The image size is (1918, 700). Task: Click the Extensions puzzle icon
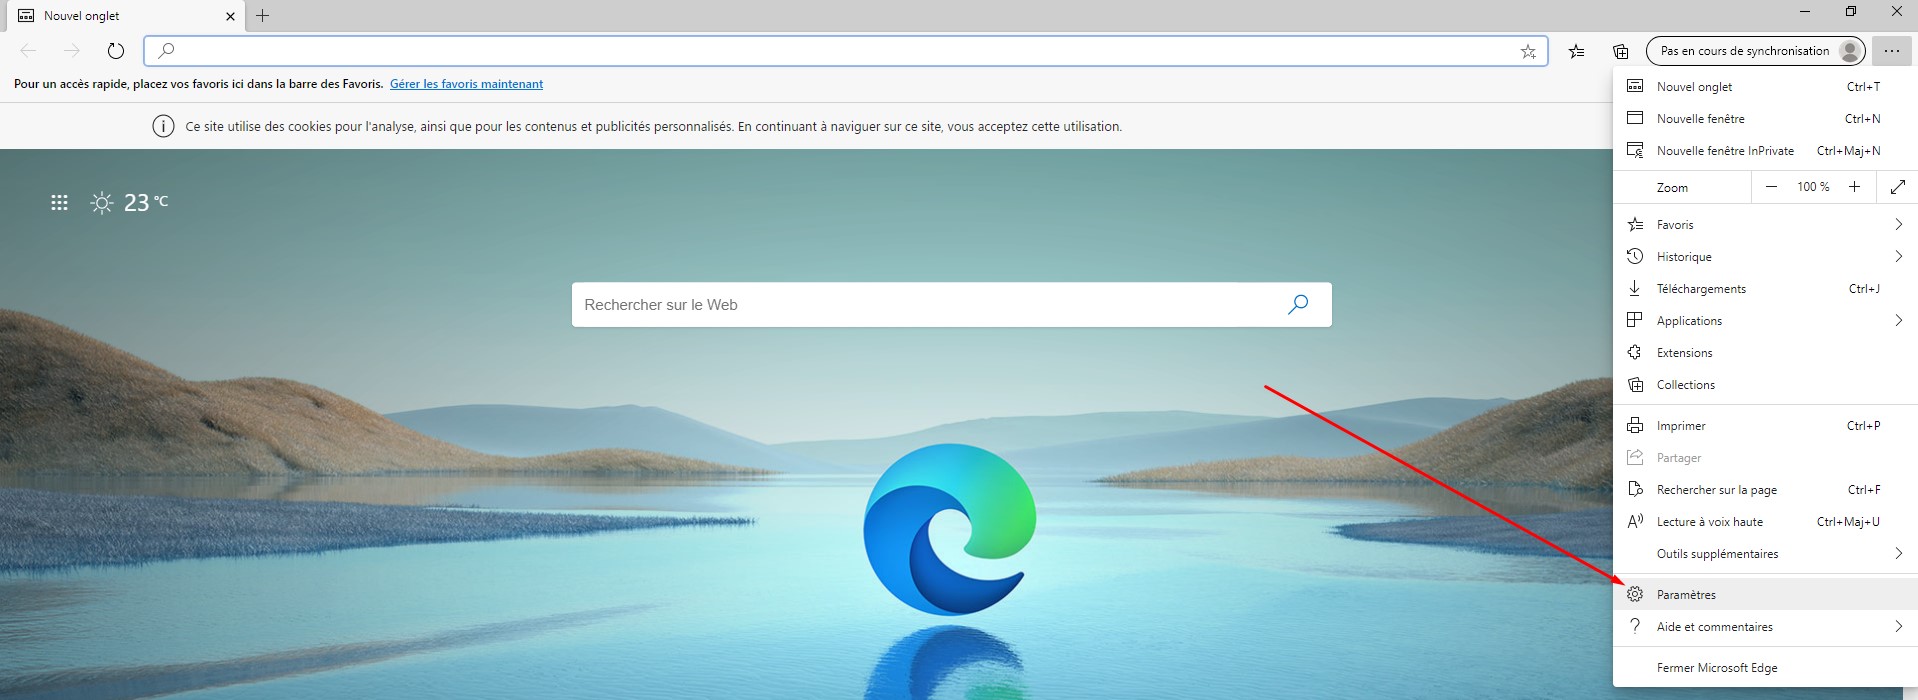1635,352
